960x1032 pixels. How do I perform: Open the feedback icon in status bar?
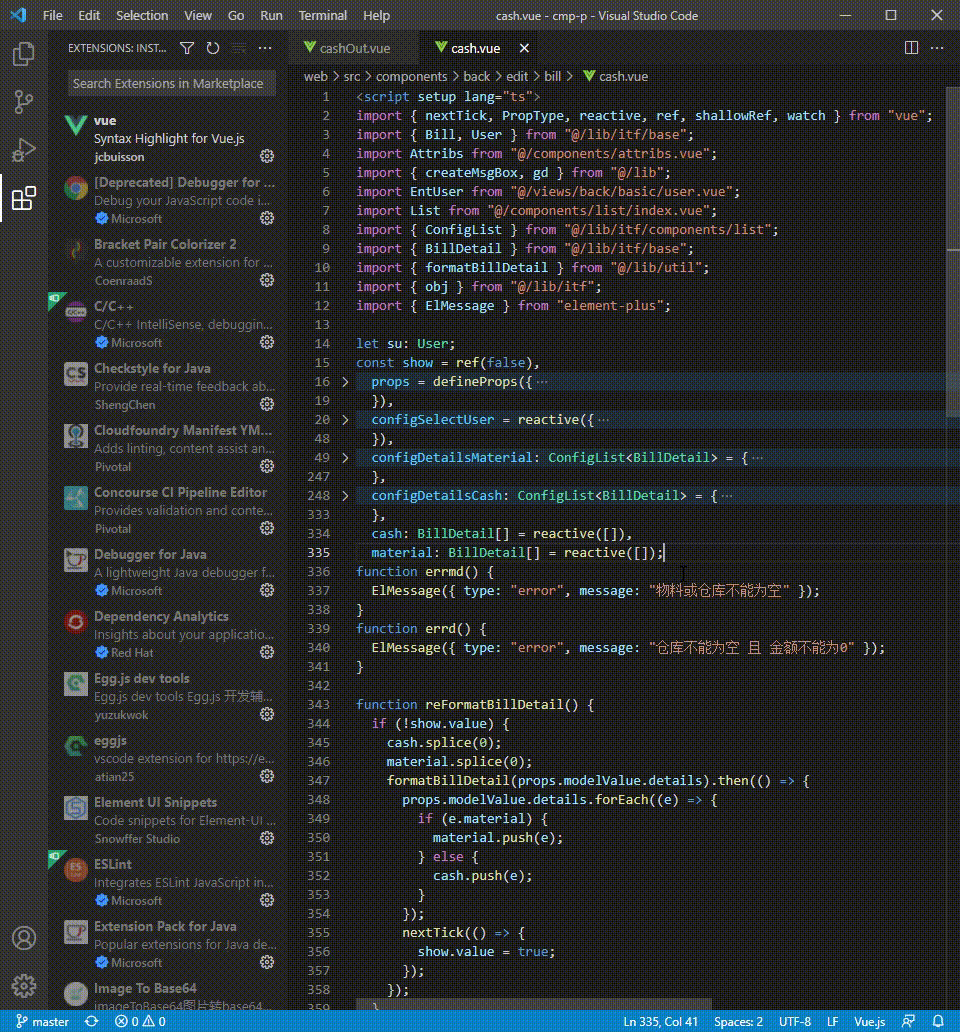point(909,1021)
